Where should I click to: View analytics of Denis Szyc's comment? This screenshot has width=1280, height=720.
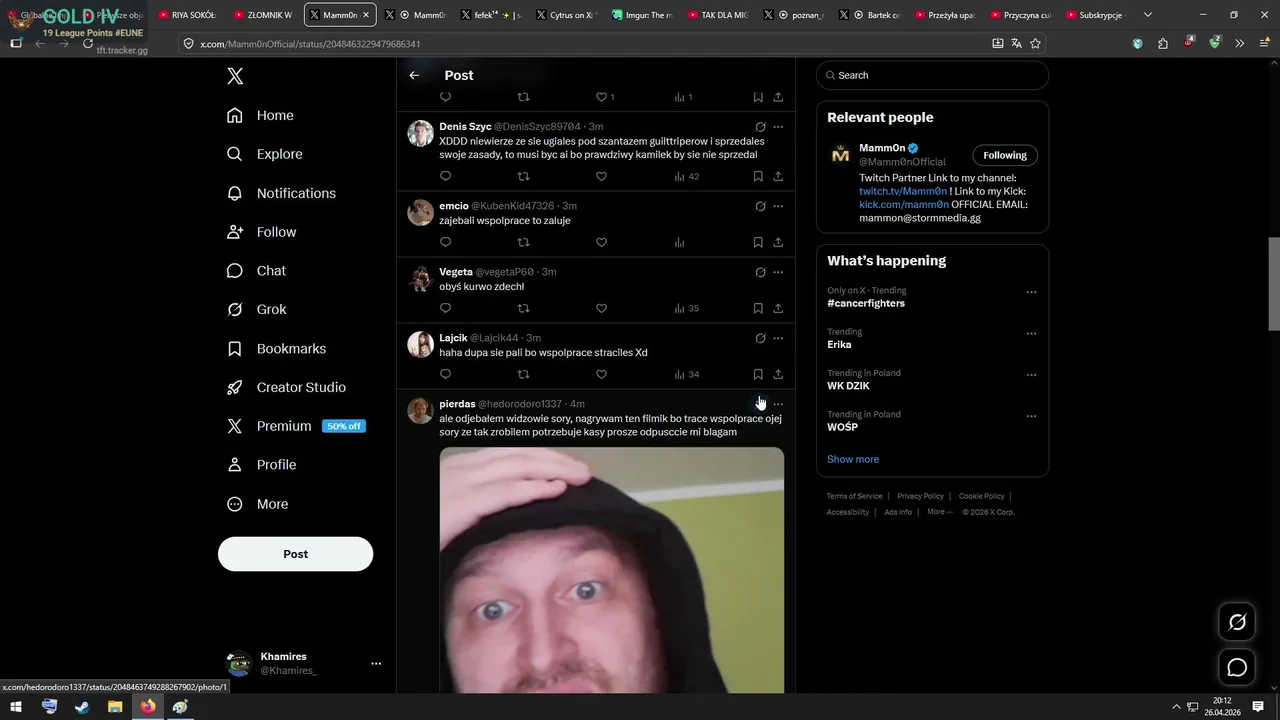point(686,177)
